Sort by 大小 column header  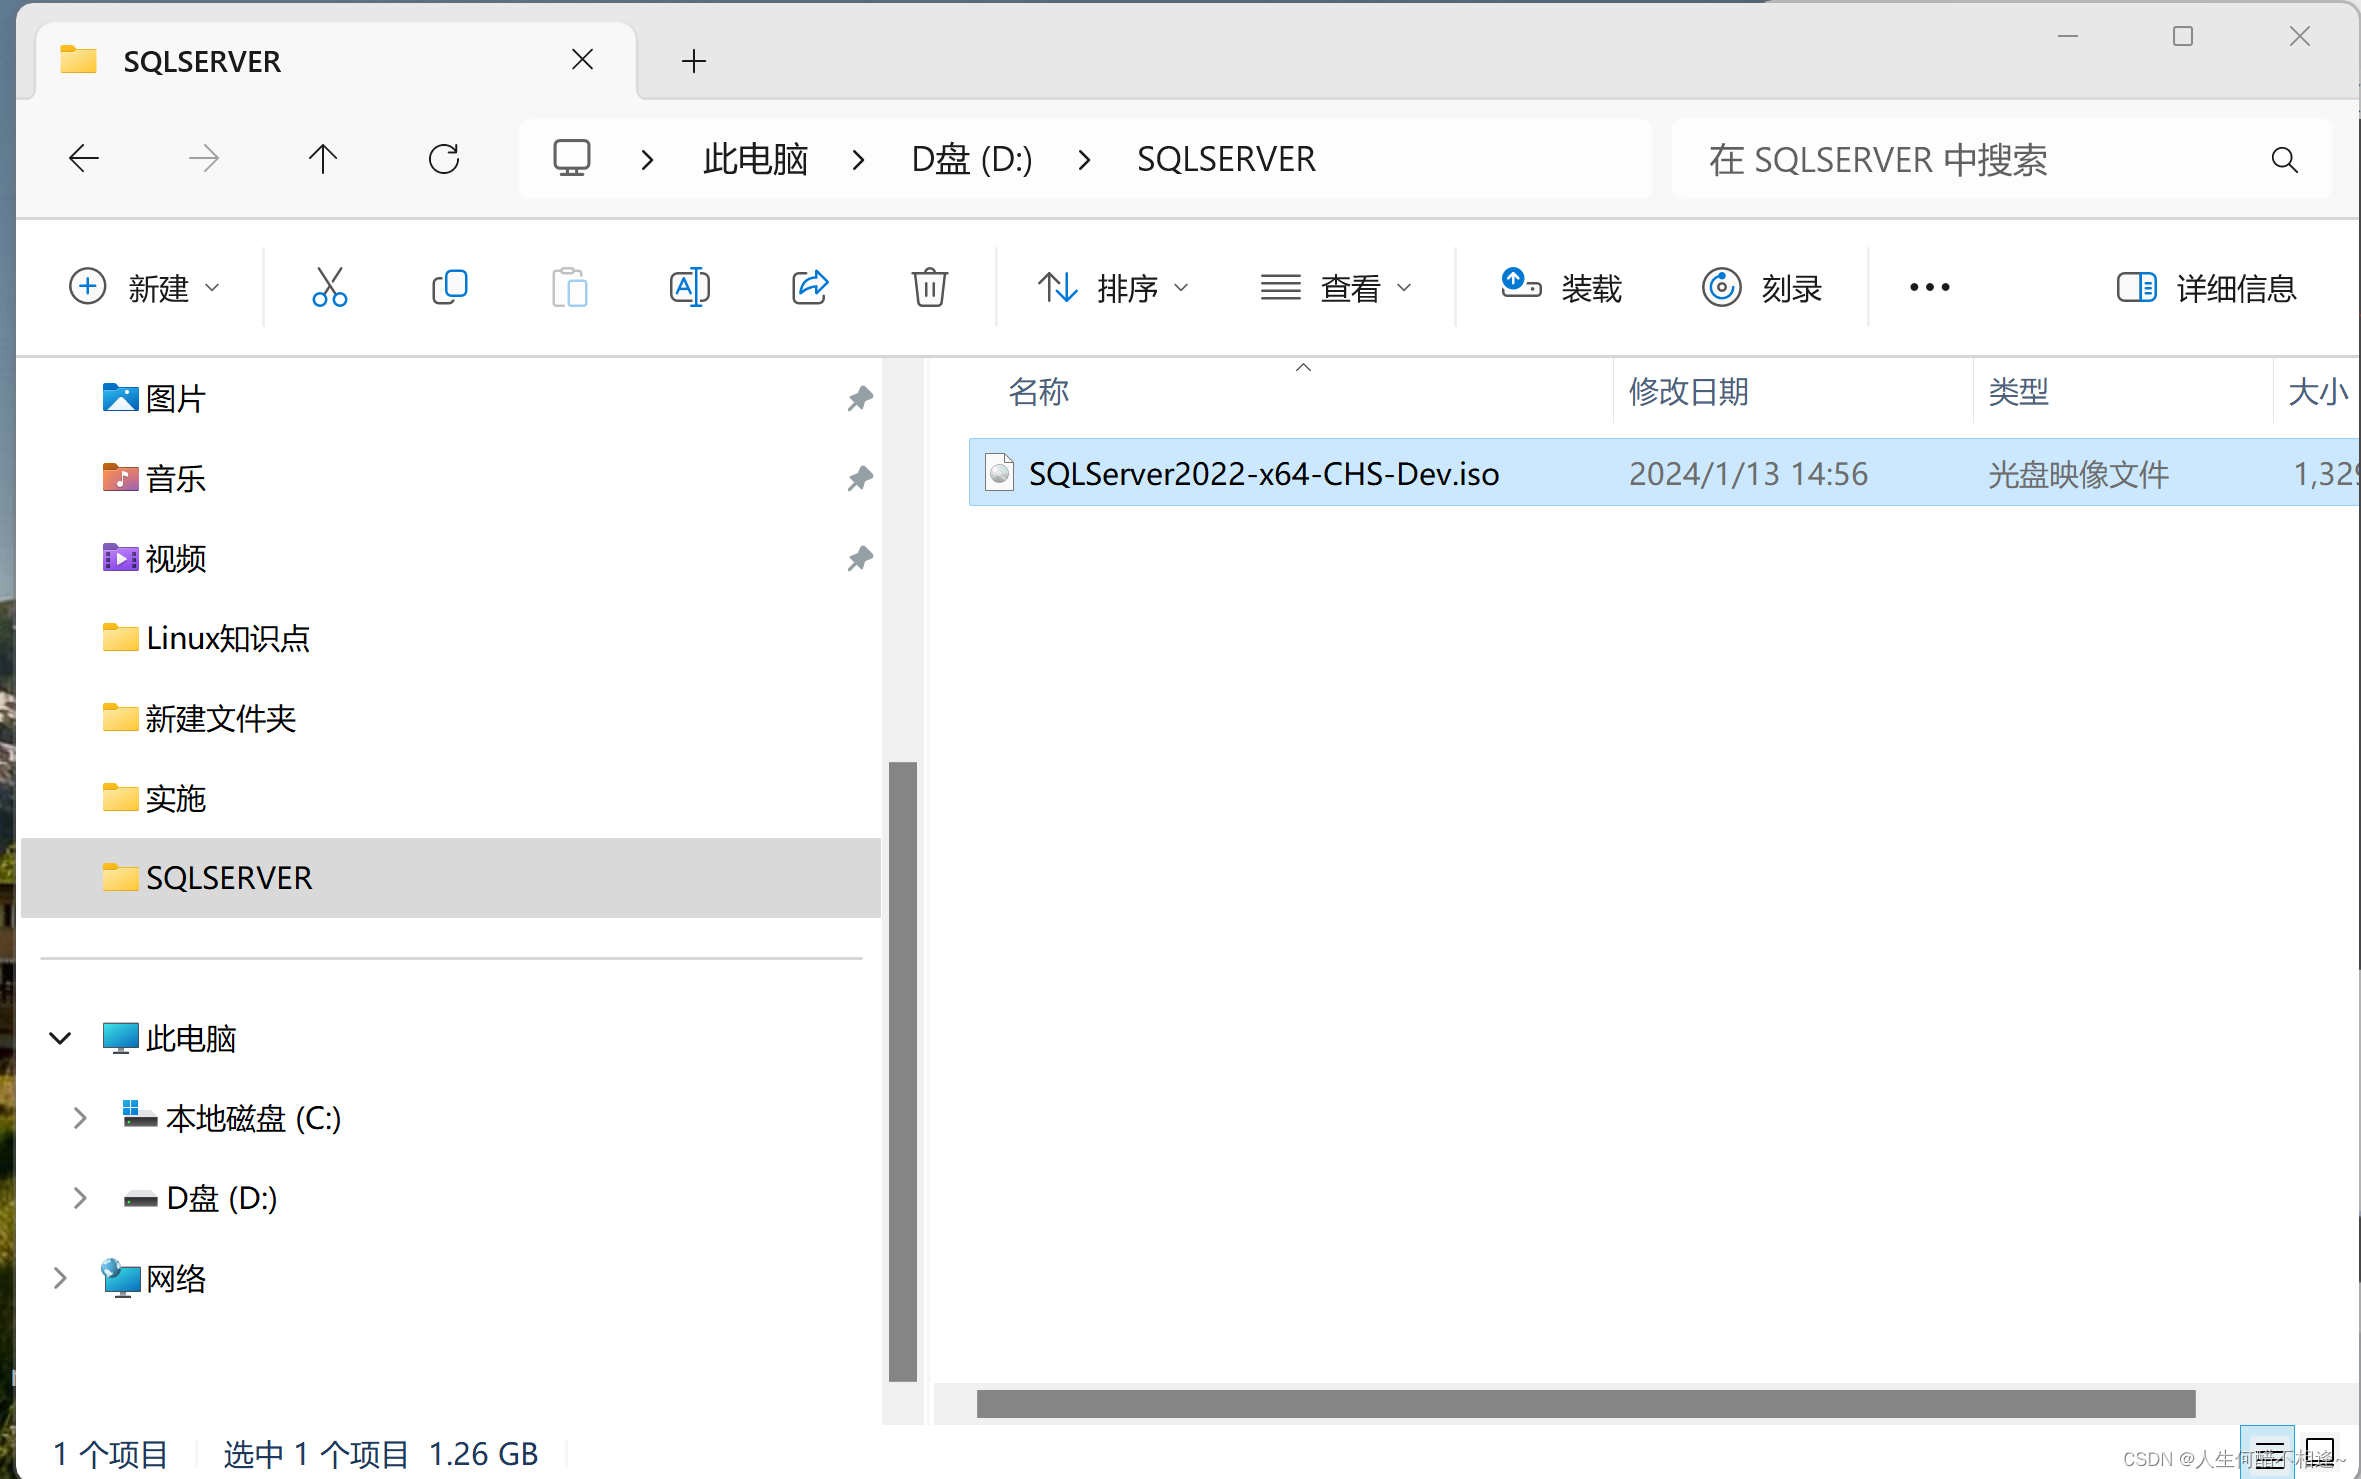point(2318,391)
